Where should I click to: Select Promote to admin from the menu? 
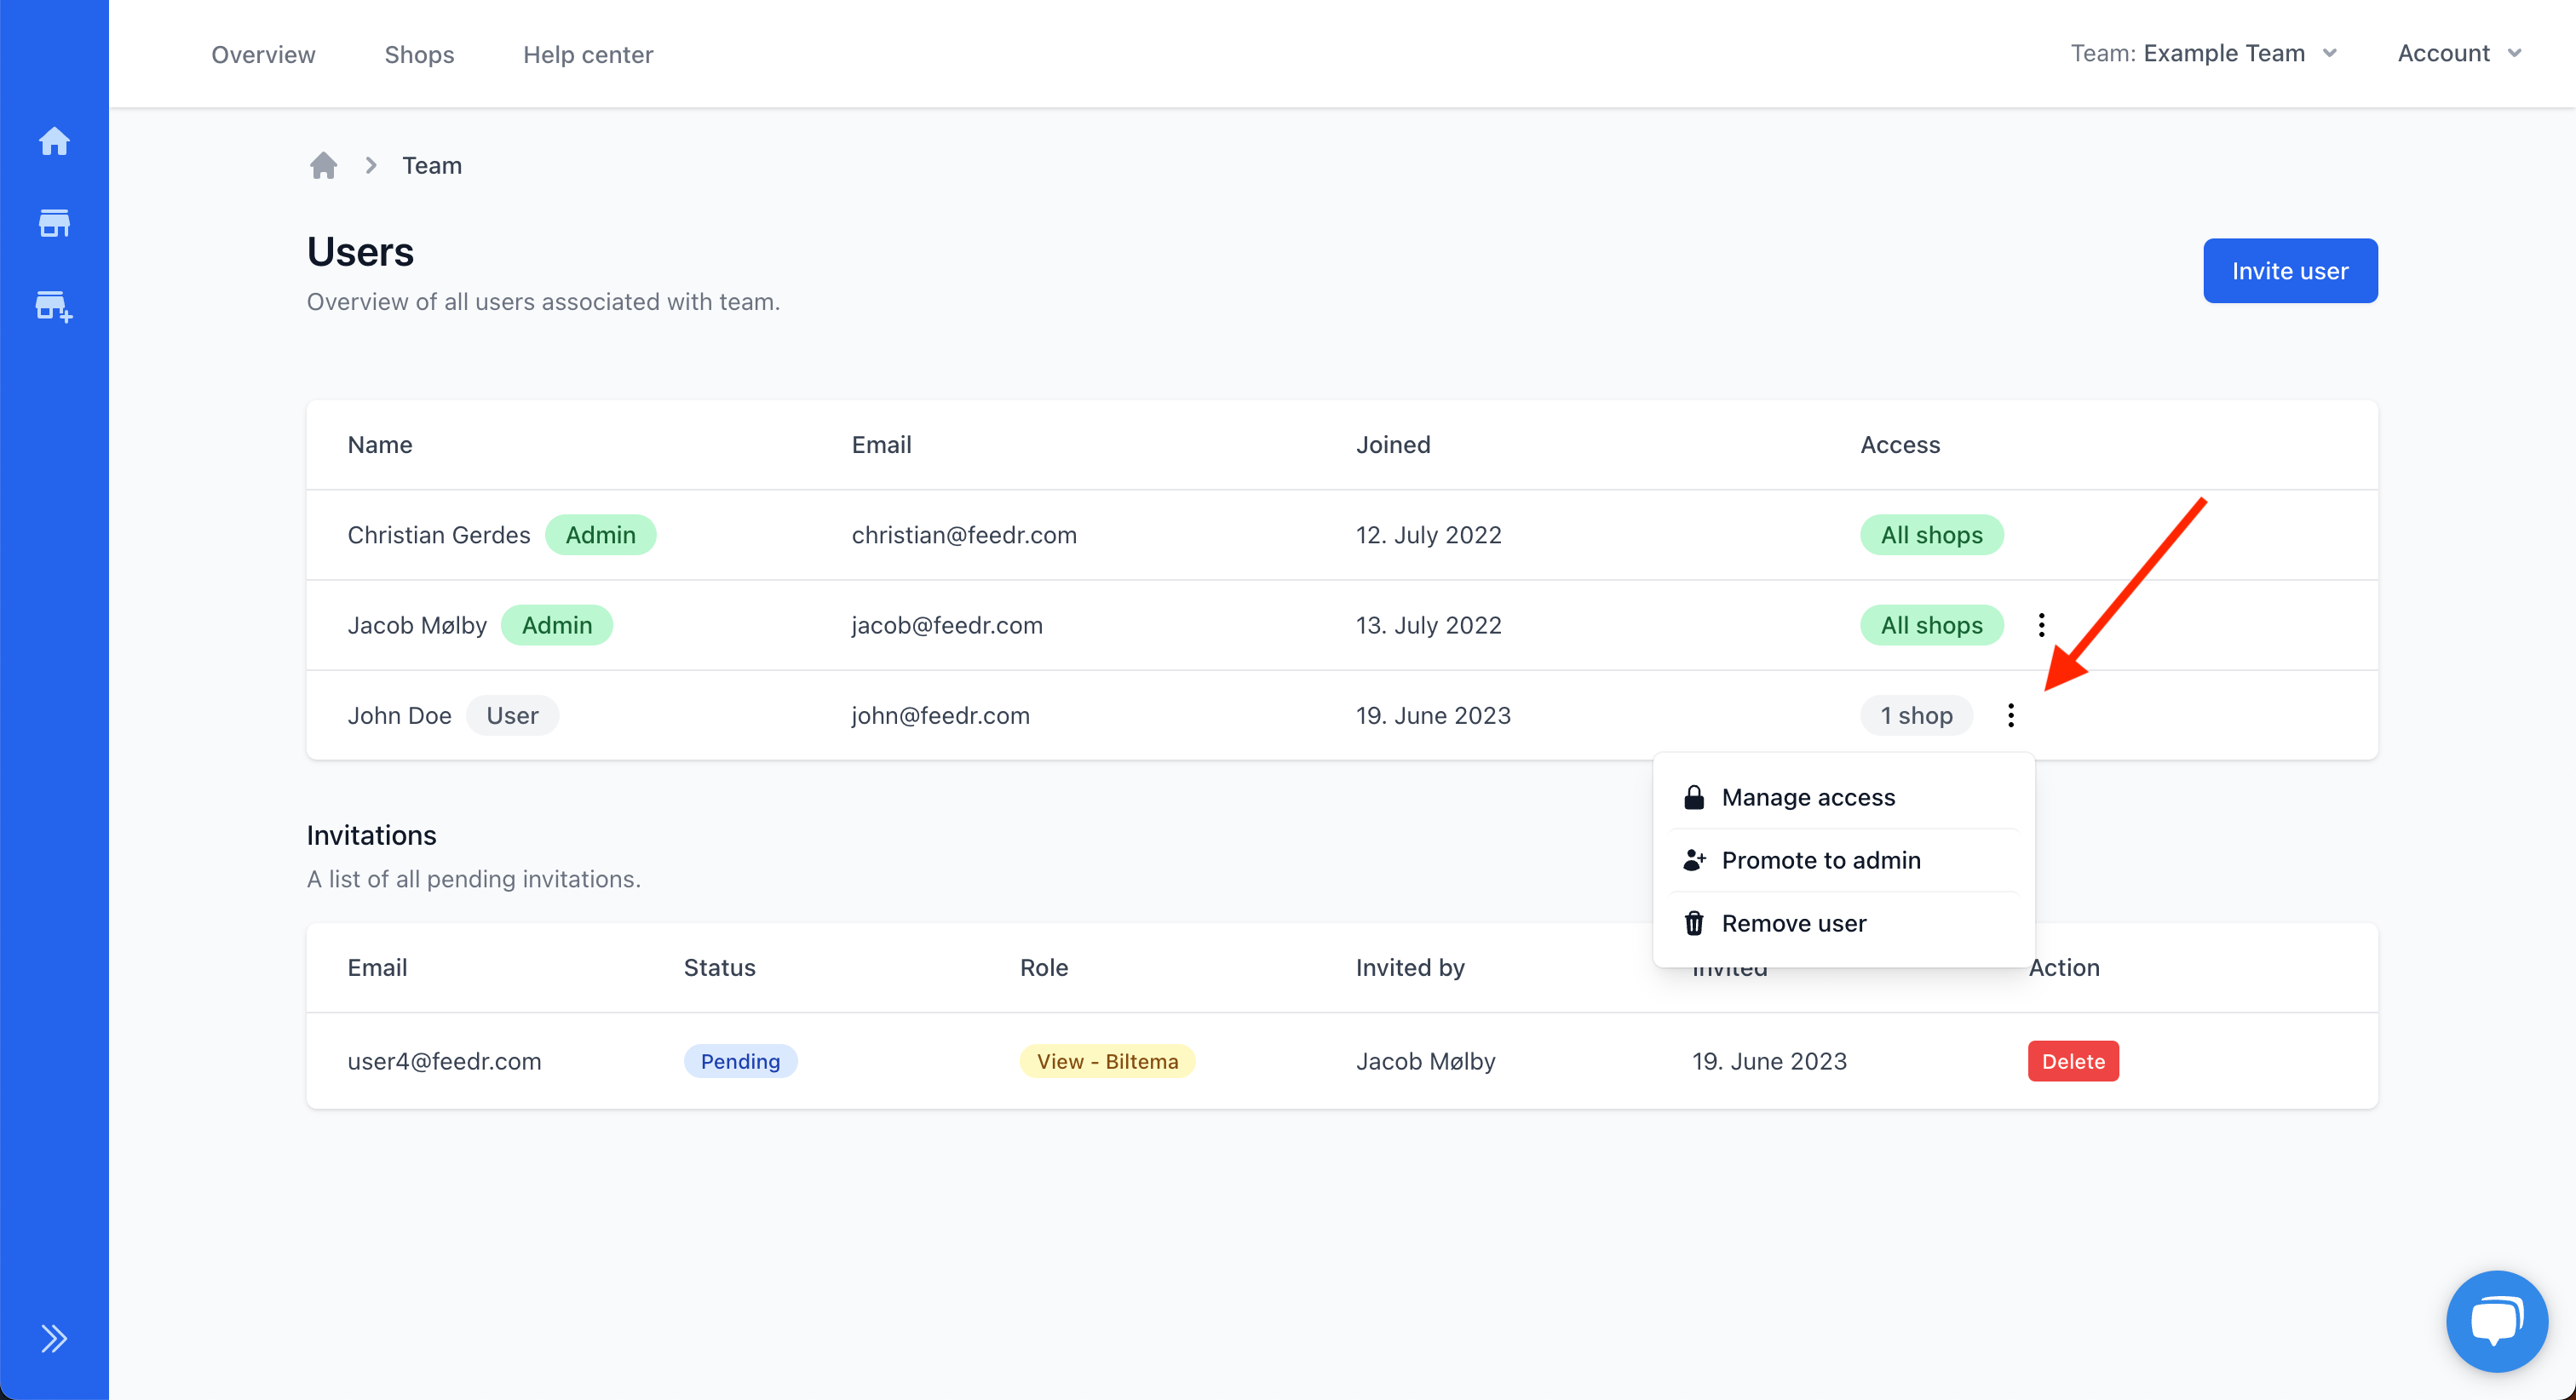click(x=1820, y=860)
